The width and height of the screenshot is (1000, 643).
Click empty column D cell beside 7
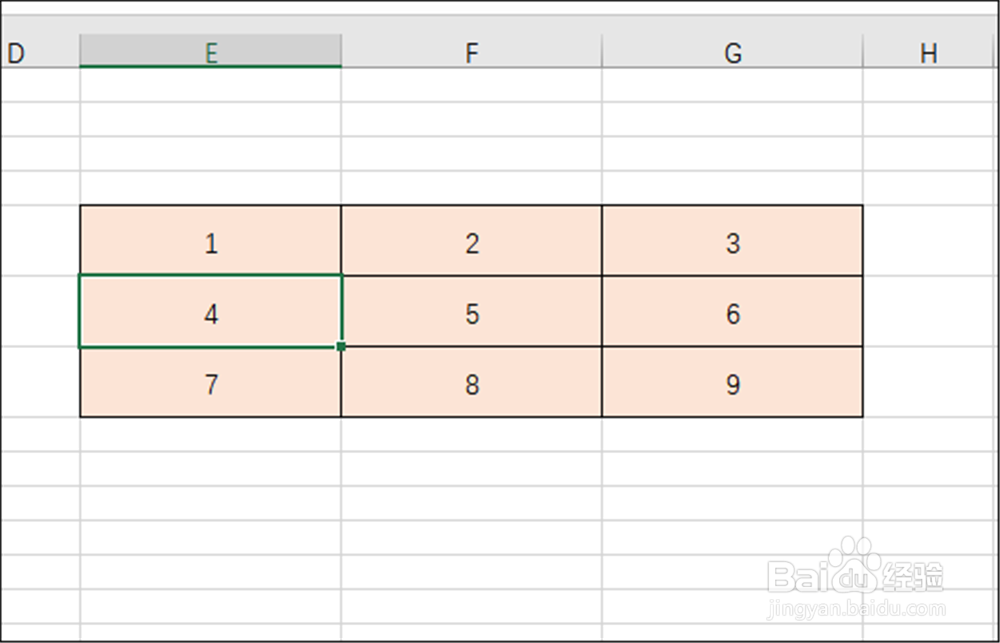tap(40, 383)
